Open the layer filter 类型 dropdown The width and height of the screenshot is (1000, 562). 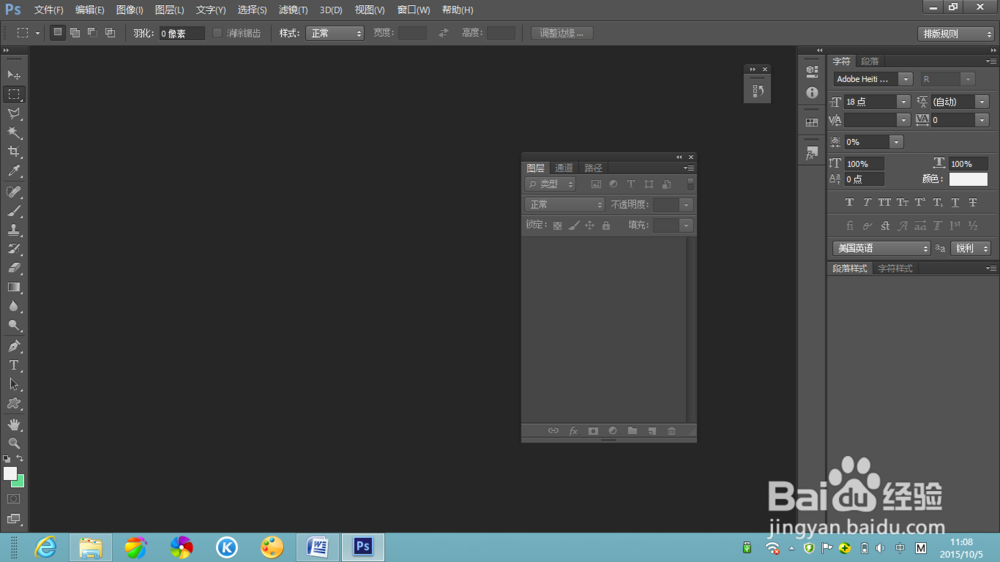coord(550,184)
